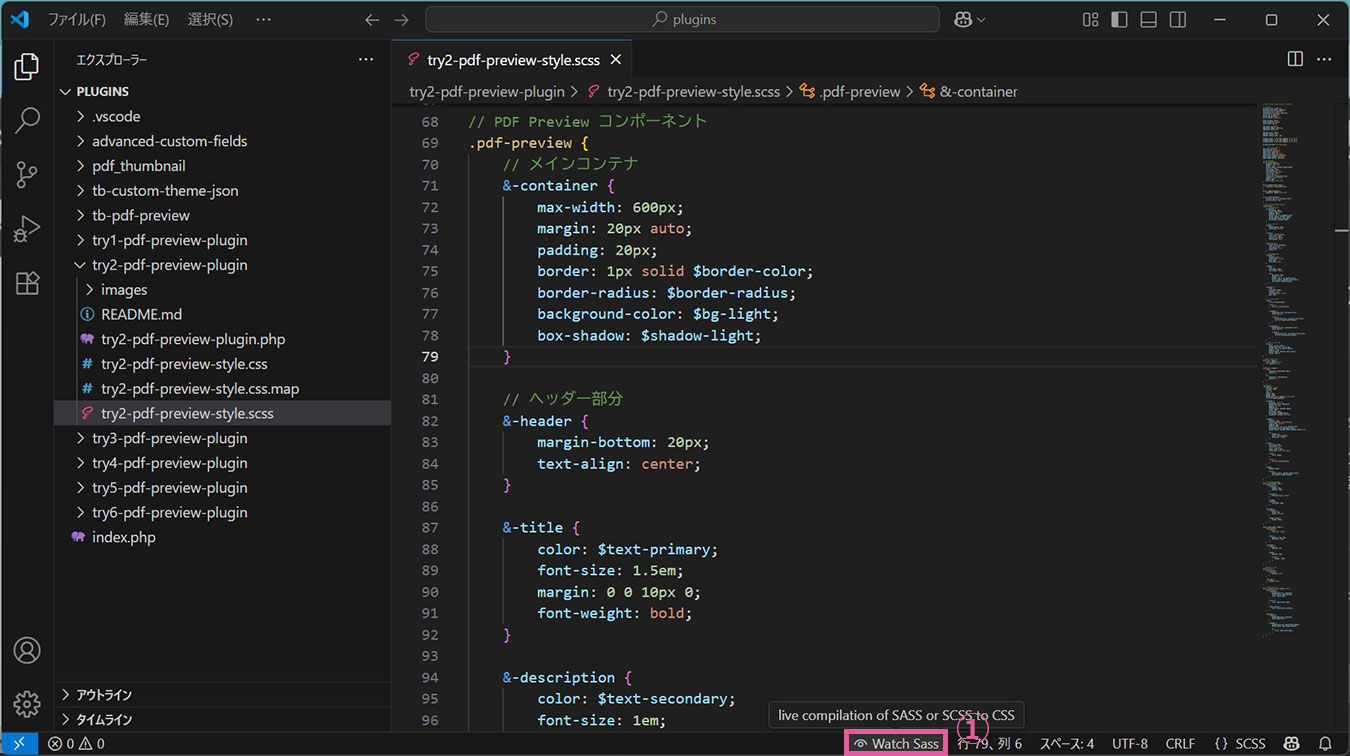Open the Manage gear icon
1350x756 pixels.
[27, 703]
